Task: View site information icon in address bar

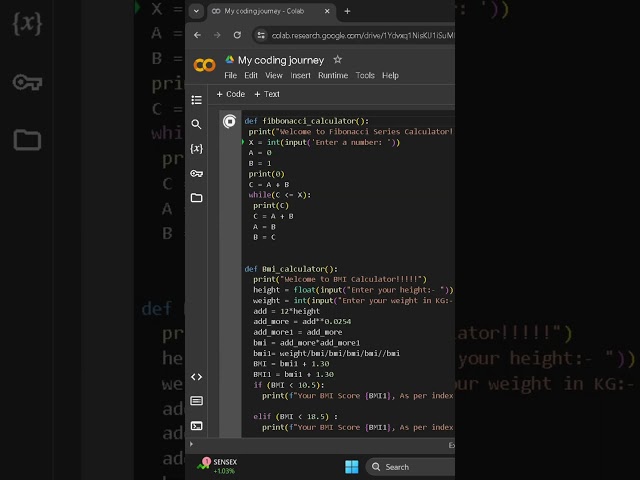Action: click(x=261, y=36)
